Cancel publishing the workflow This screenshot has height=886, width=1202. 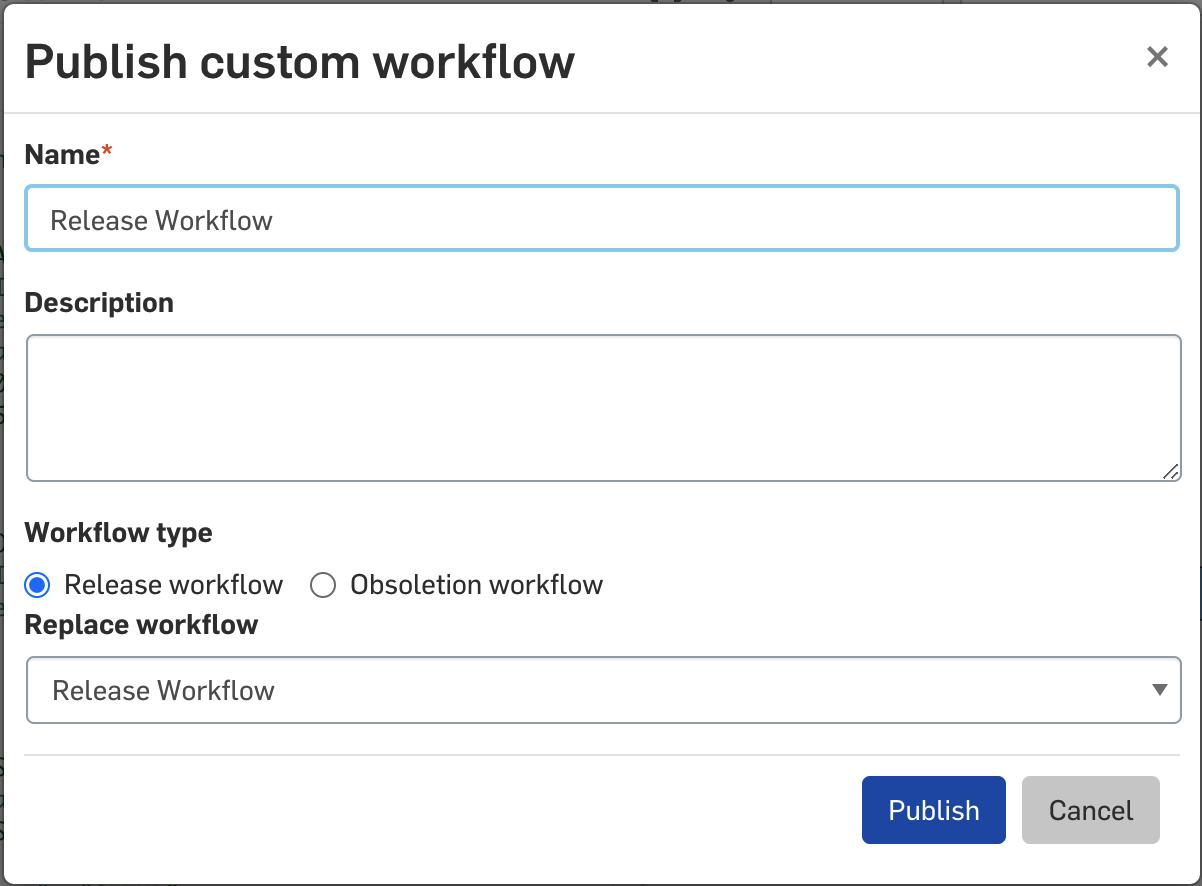point(1090,810)
